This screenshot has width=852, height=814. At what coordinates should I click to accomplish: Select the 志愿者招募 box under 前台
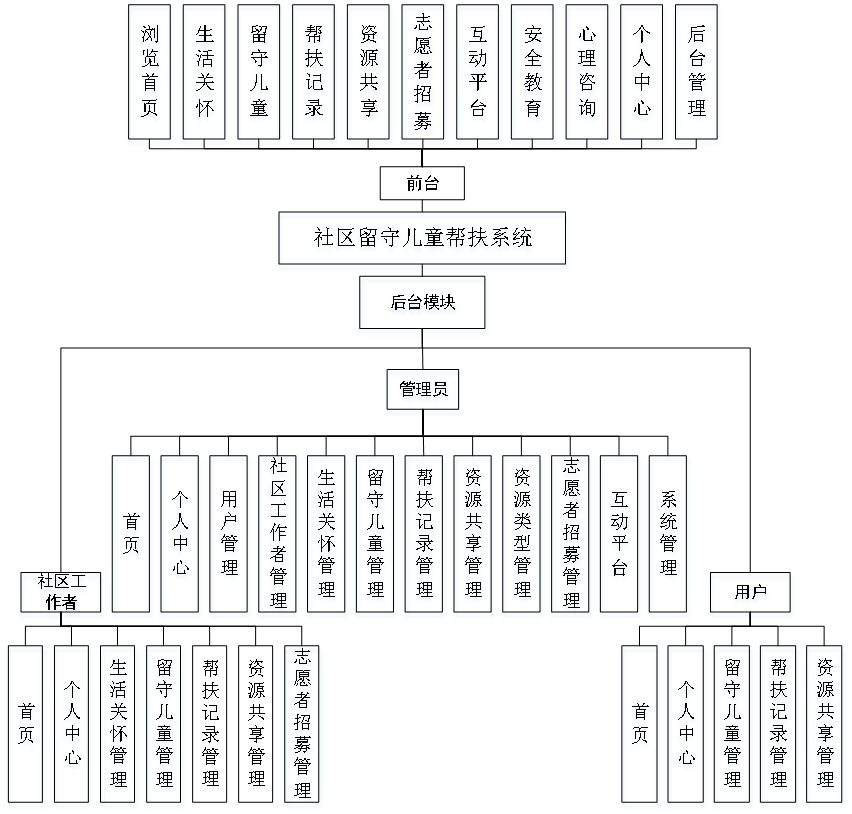point(423,72)
